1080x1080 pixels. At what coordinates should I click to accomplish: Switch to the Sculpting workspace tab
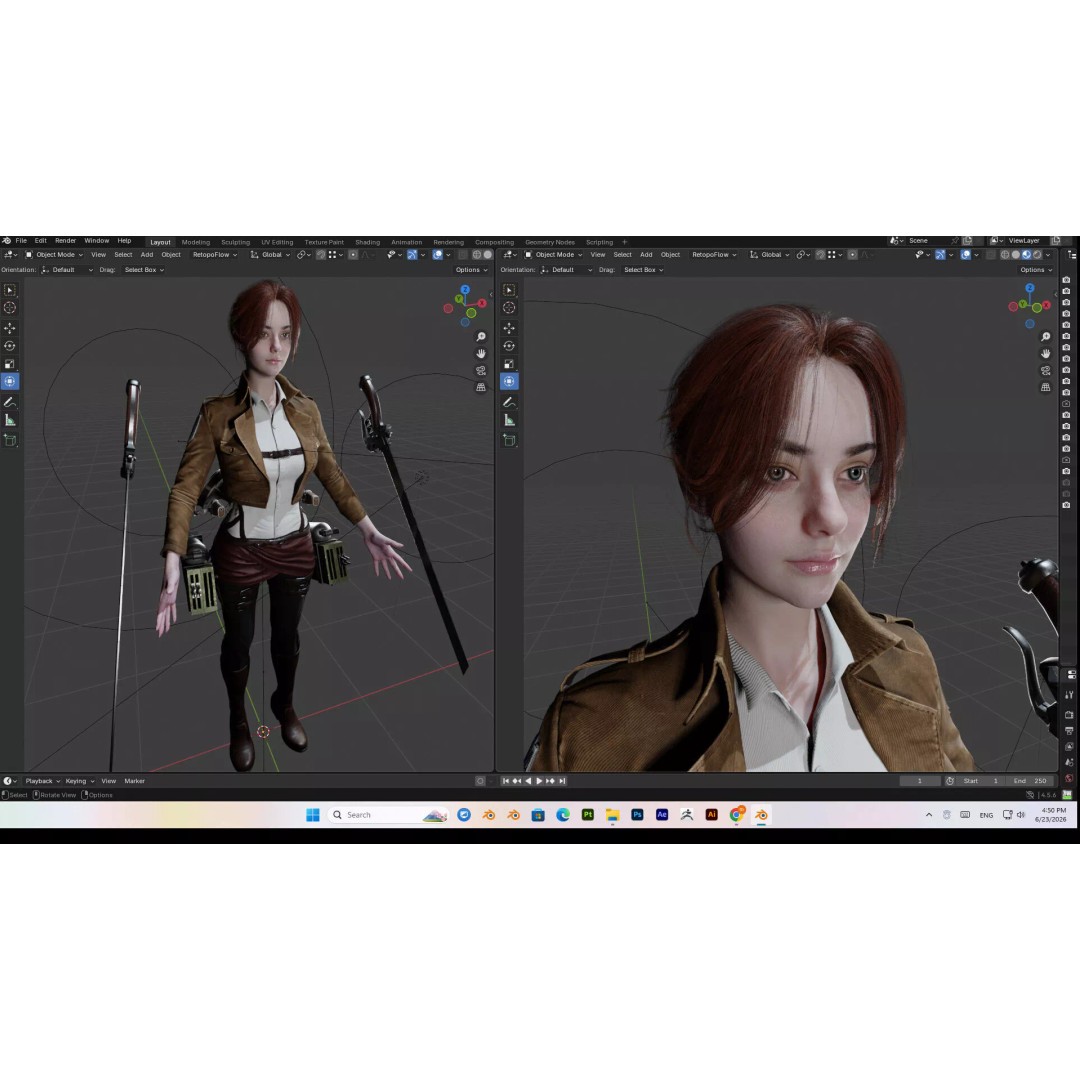pos(236,242)
